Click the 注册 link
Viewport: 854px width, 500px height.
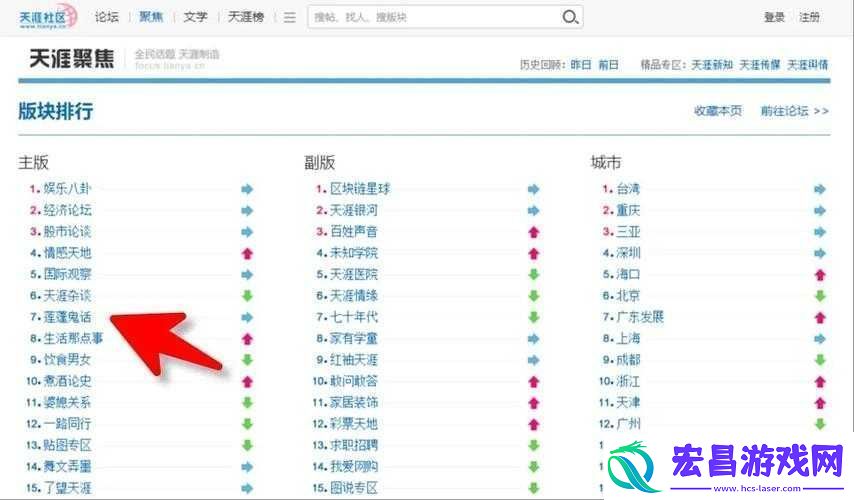809,17
